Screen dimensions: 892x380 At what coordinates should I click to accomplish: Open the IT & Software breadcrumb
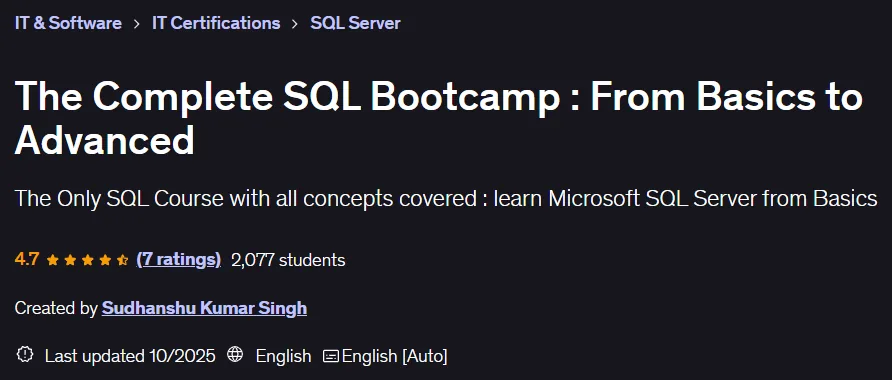point(68,23)
